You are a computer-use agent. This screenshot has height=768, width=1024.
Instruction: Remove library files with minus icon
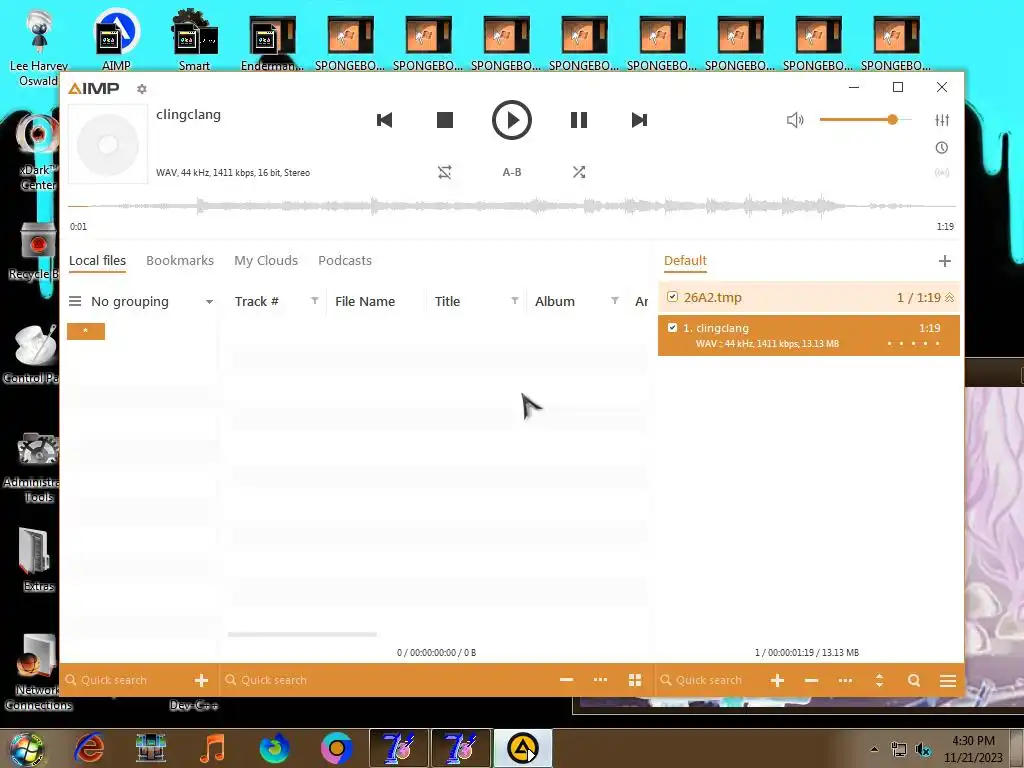pyautogui.click(x=566, y=680)
